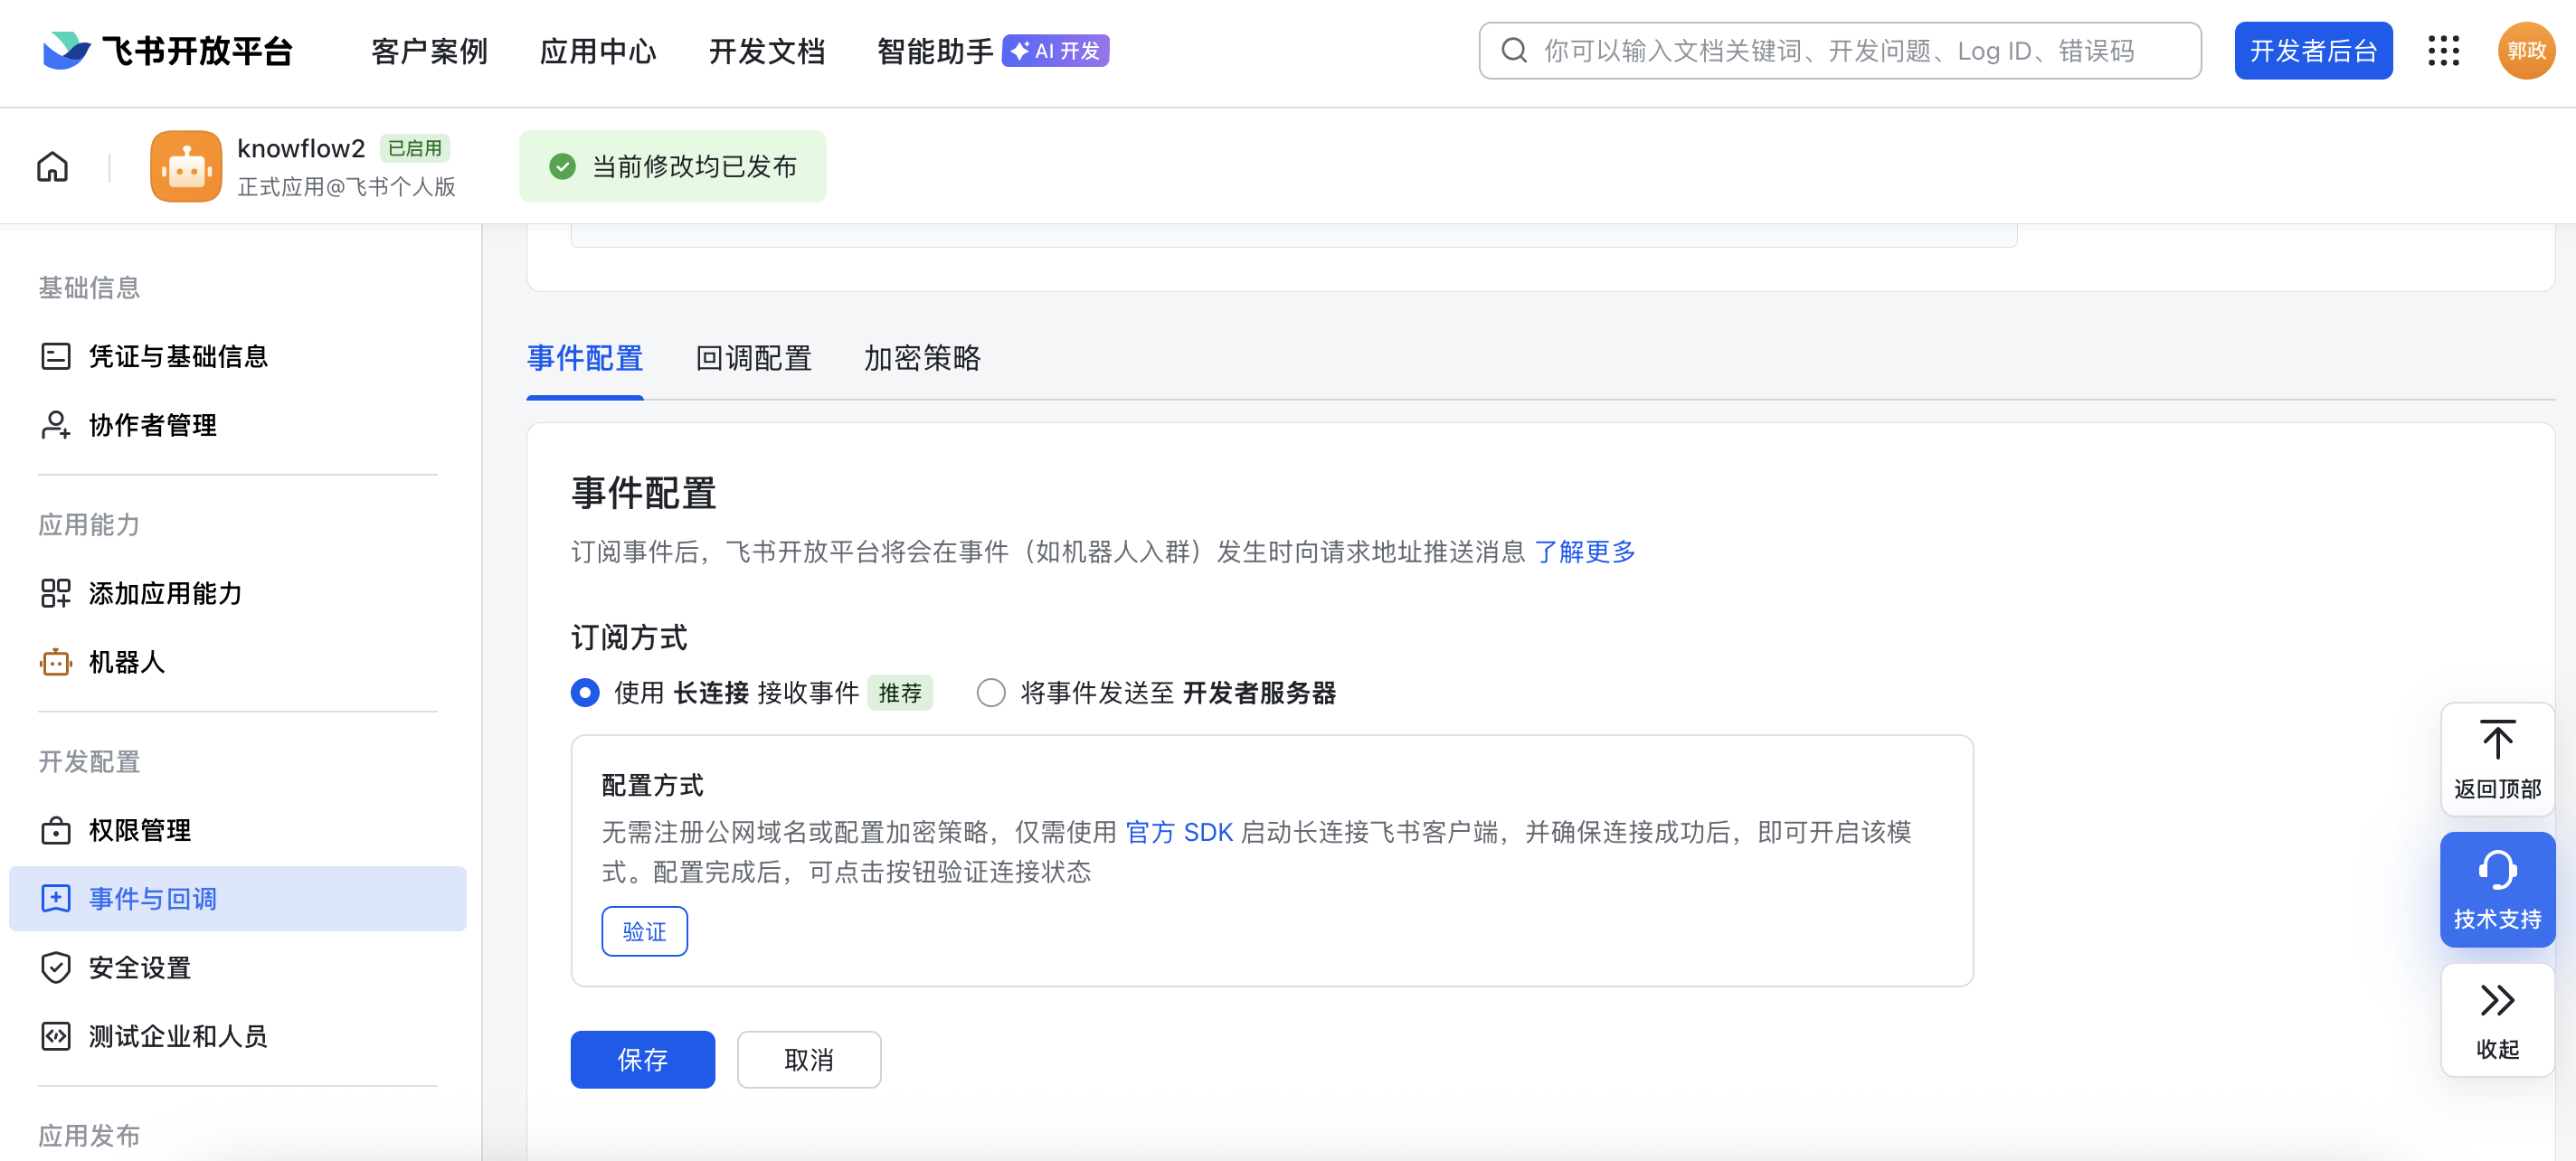This screenshot has height=1161, width=2576.
Task: Go to home via house icon
Action: coord(53,166)
